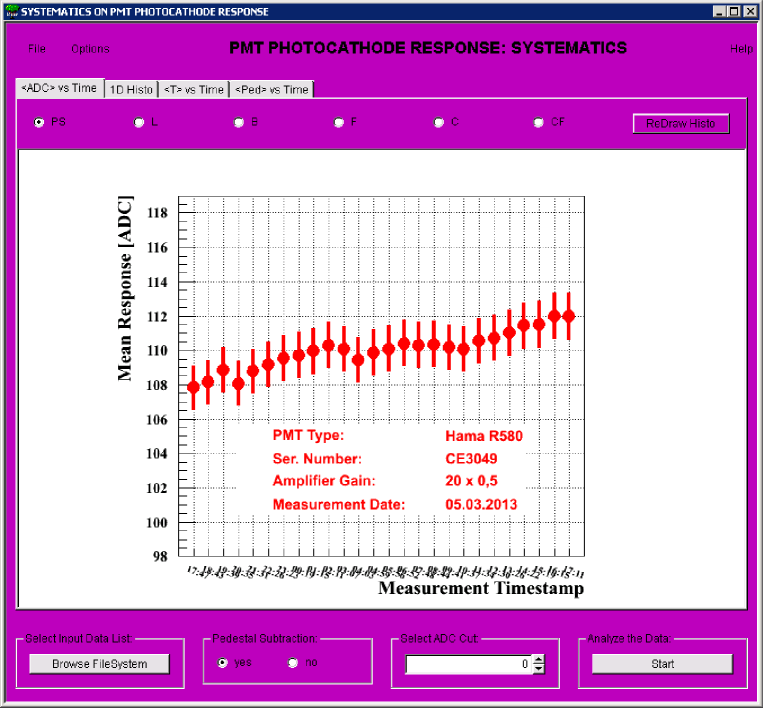Maximize the systematics window

[734, 11]
